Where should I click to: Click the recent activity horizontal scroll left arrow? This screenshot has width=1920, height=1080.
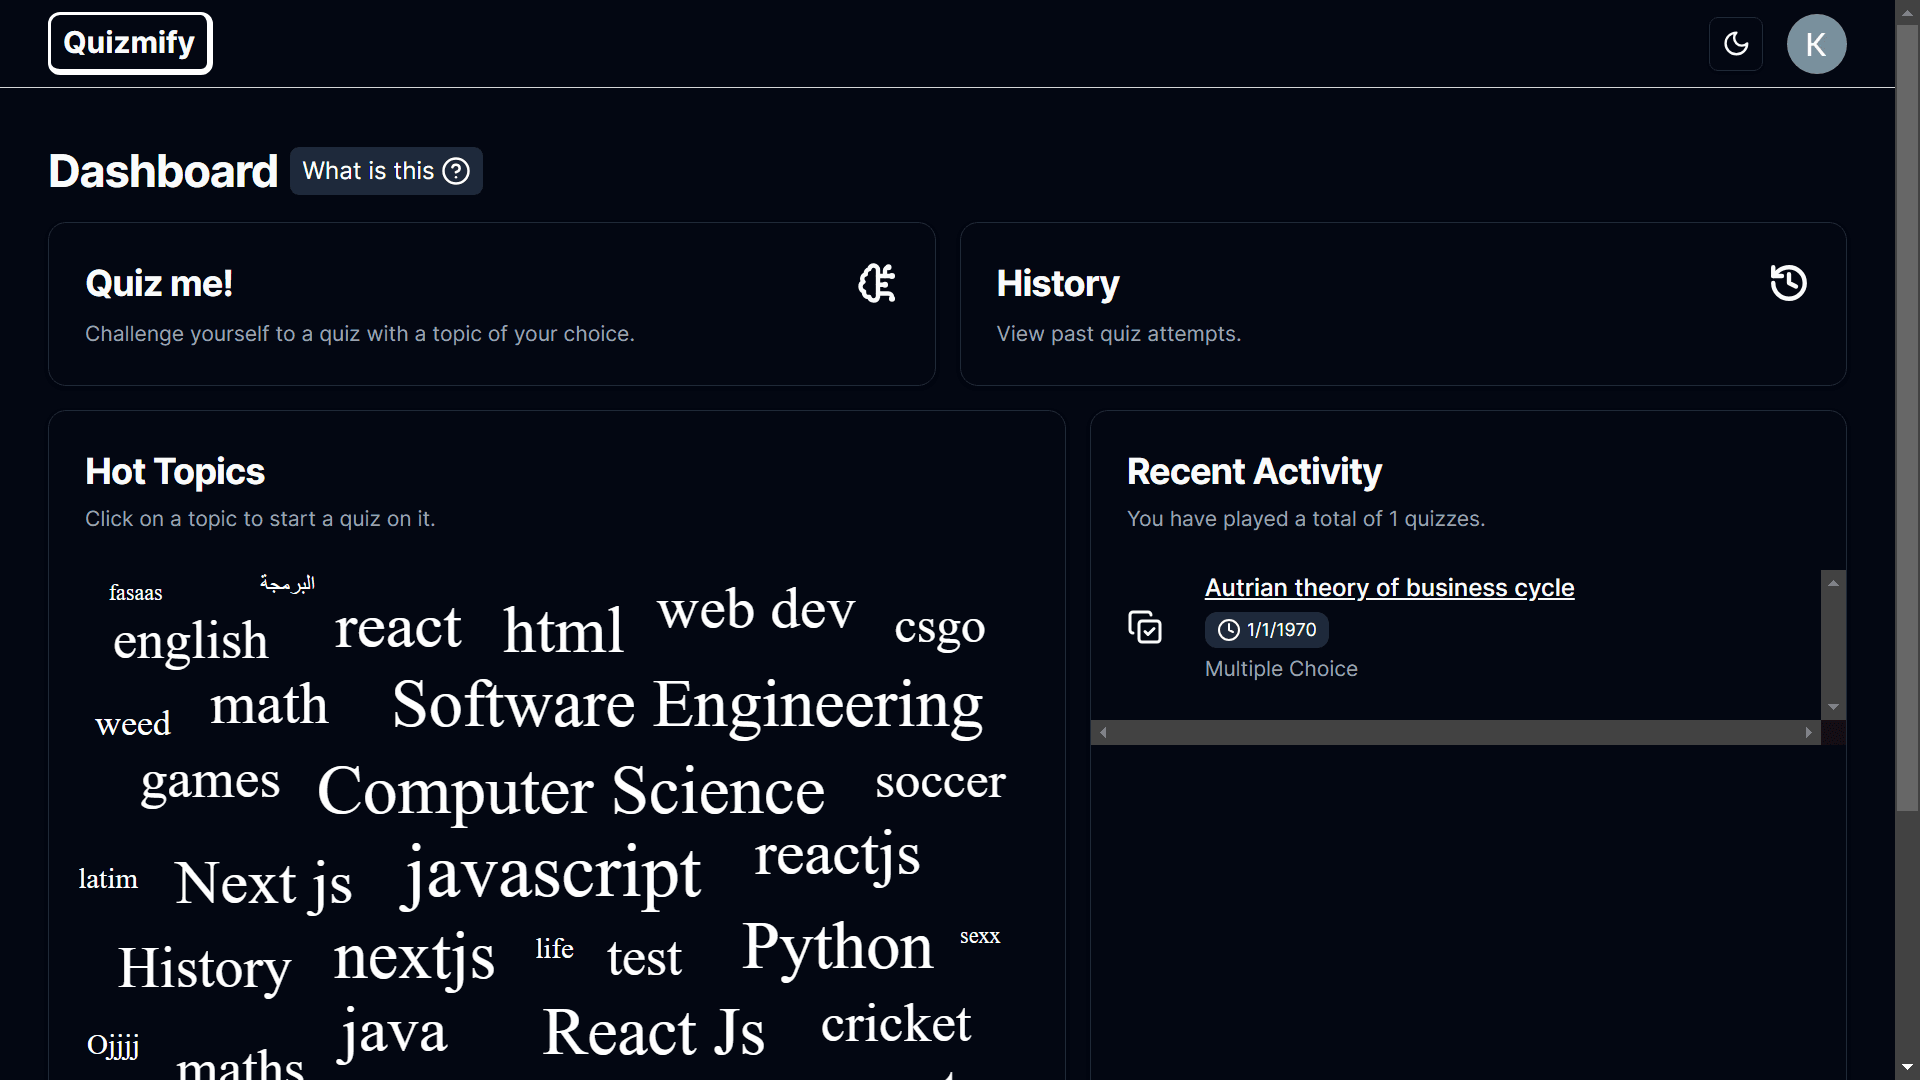(1103, 733)
